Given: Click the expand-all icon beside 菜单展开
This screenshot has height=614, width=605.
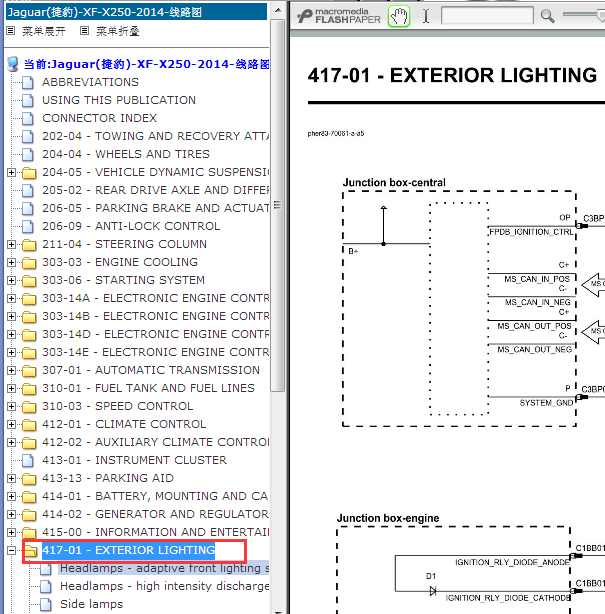Looking at the screenshot, I should [x=11, y=31].
